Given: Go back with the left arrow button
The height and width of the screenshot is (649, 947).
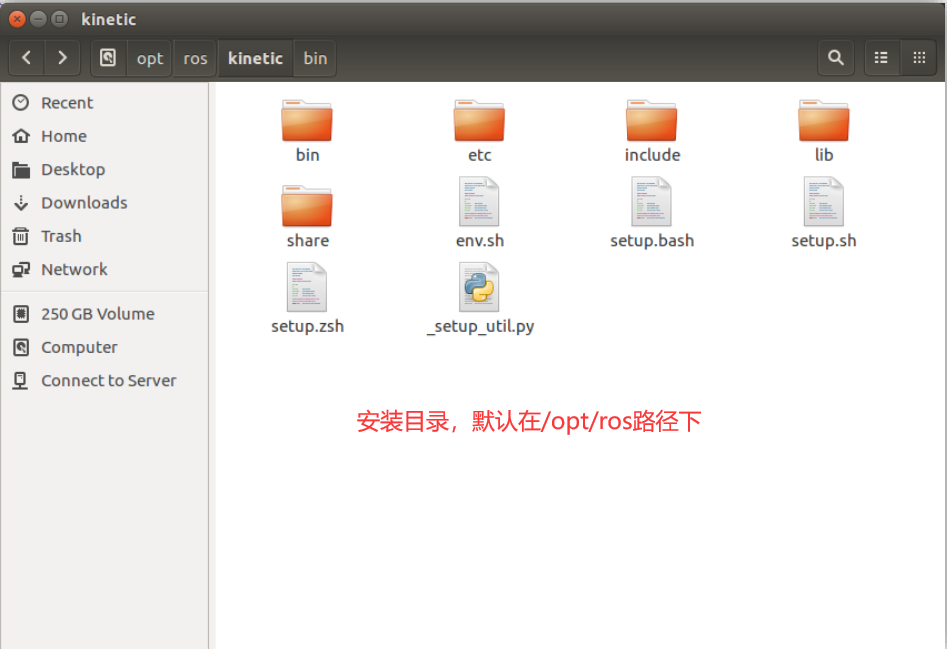Looking at the screenshot, I should (27, 58).
